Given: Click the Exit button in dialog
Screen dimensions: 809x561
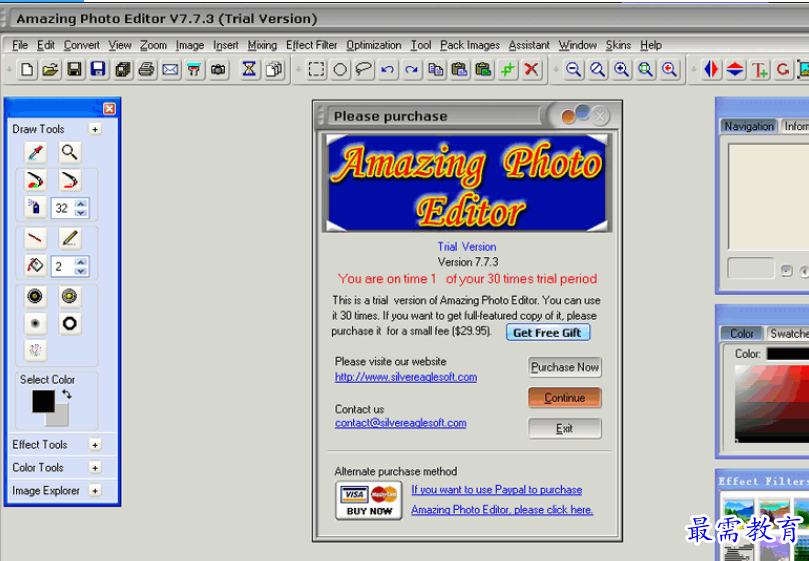Looking at the screenshot, I should coord(564,428).
